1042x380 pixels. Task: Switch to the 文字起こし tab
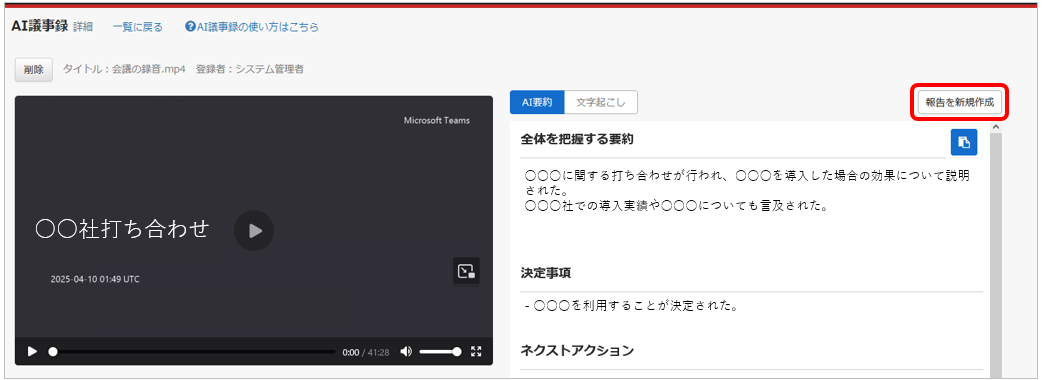coord(600,102)
